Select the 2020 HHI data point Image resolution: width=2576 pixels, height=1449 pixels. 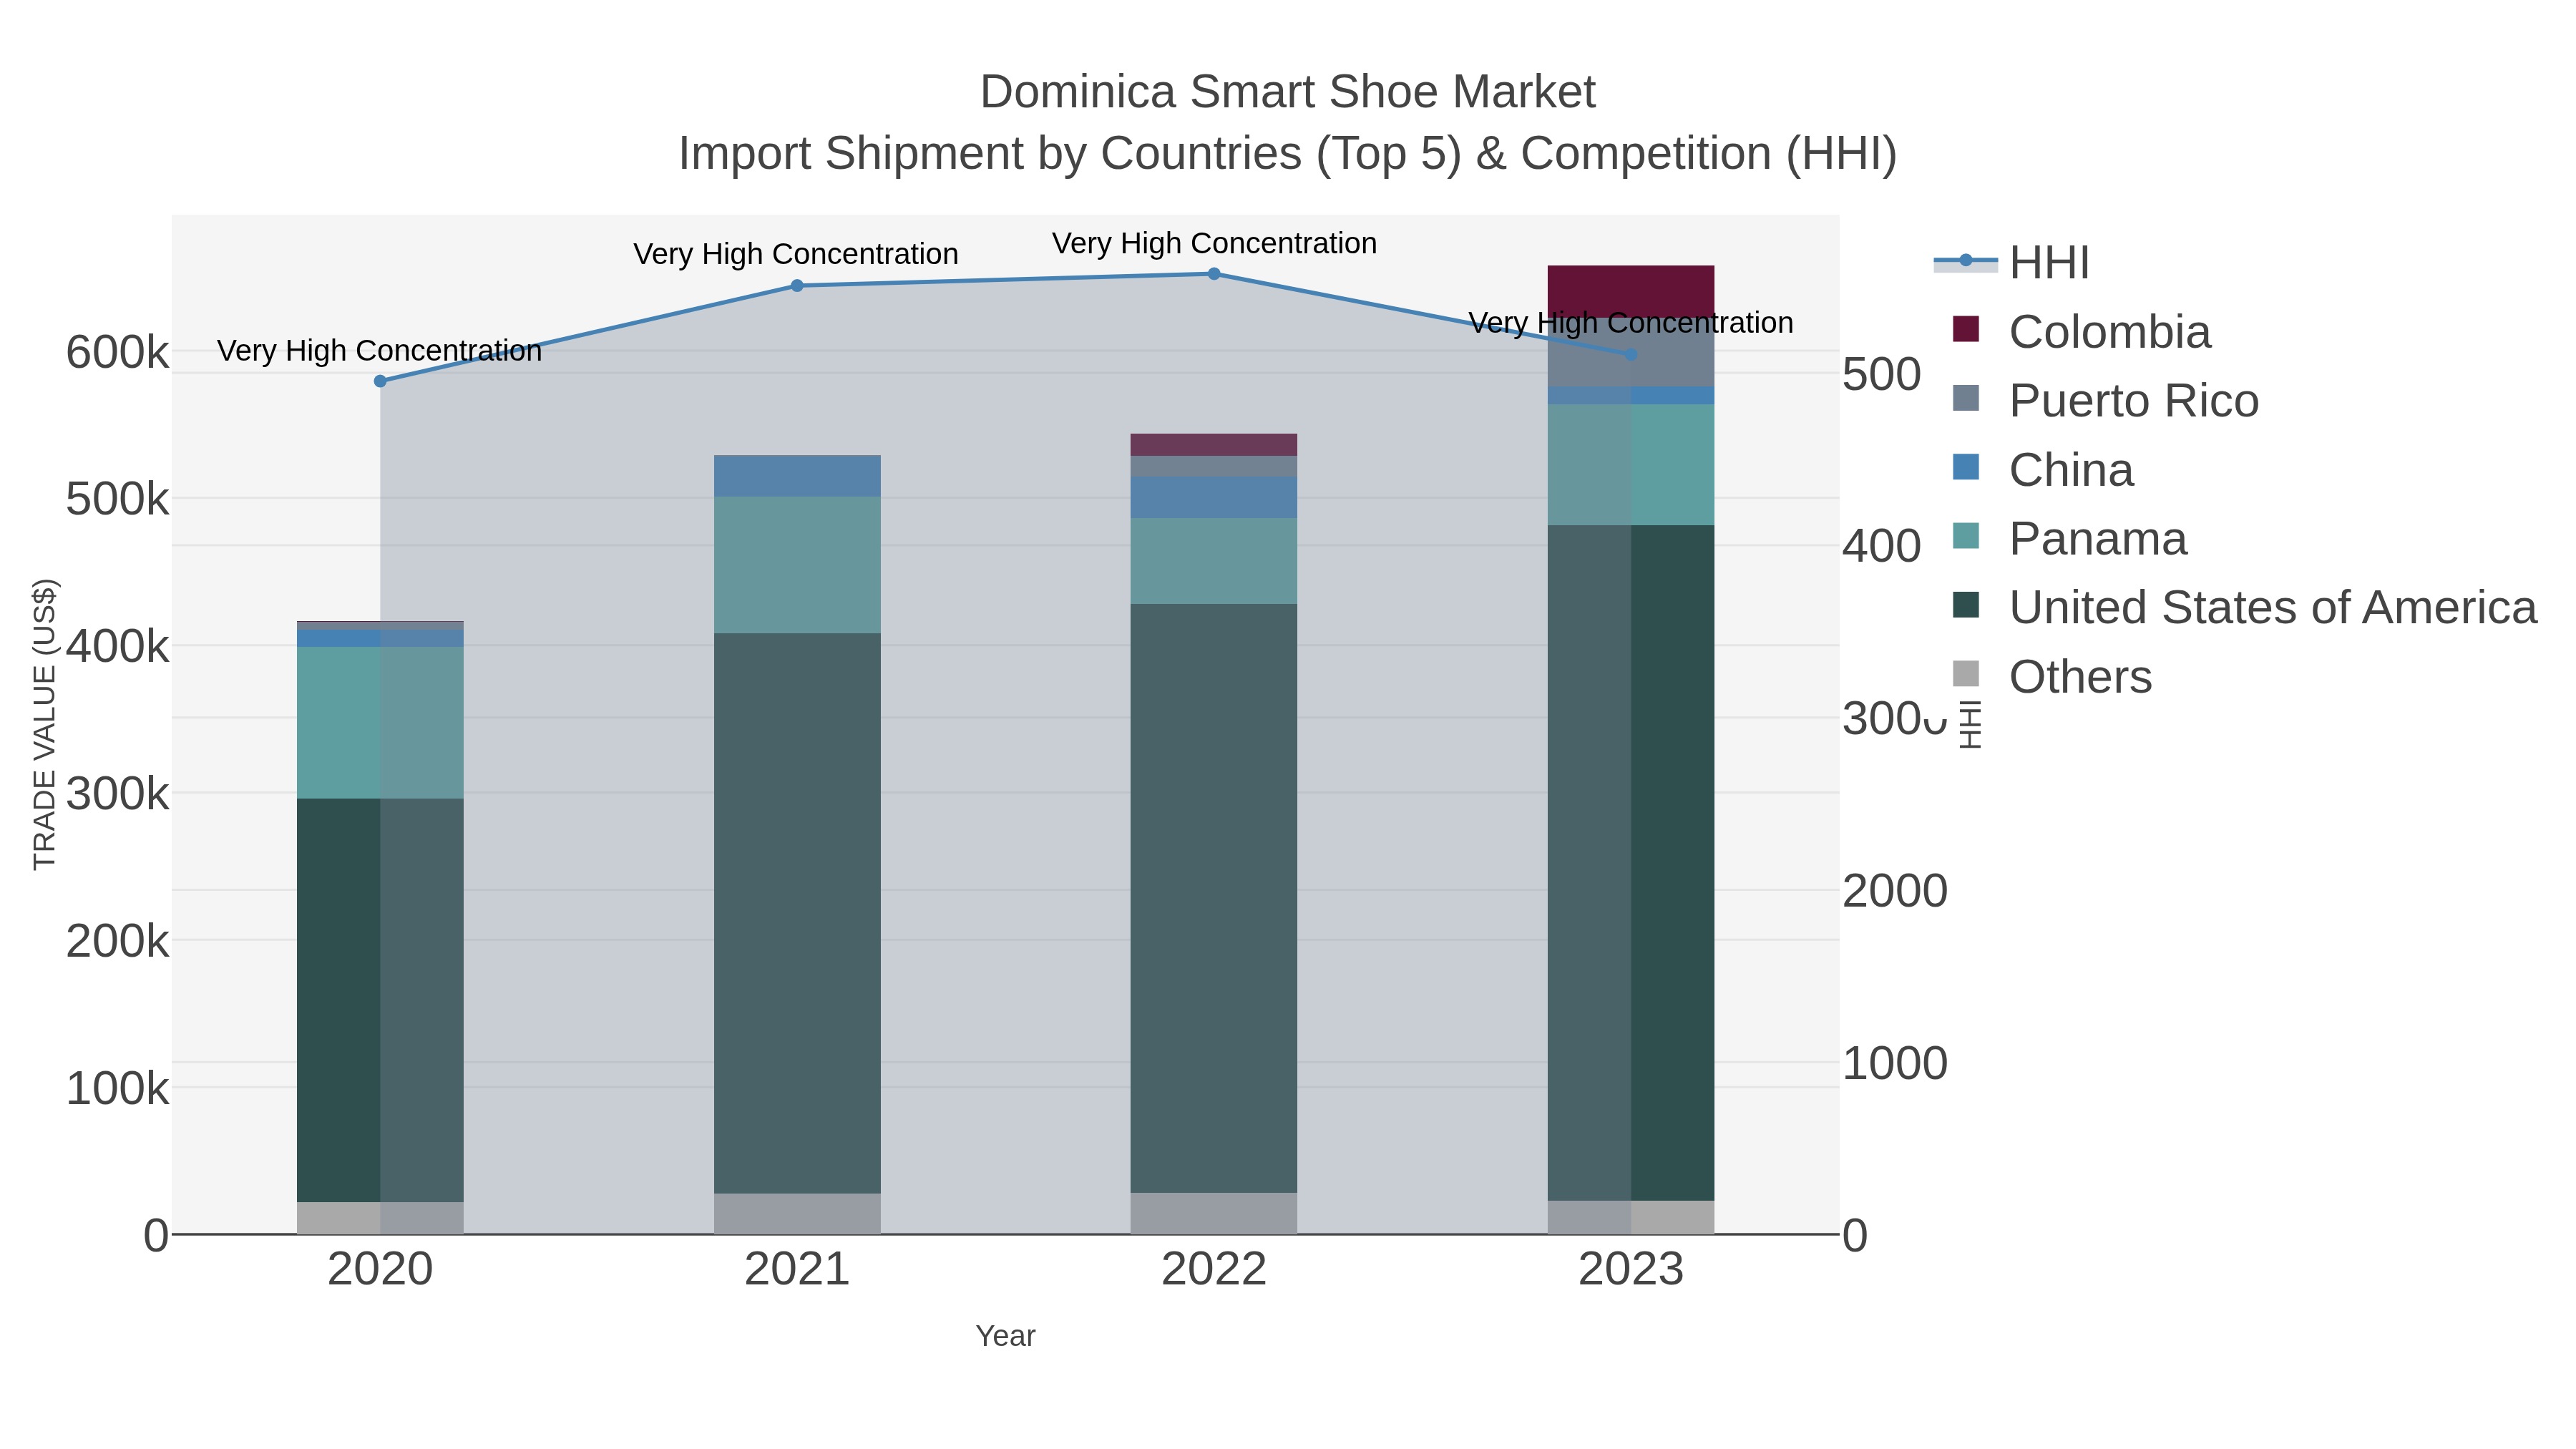click(x=380, y=381)
